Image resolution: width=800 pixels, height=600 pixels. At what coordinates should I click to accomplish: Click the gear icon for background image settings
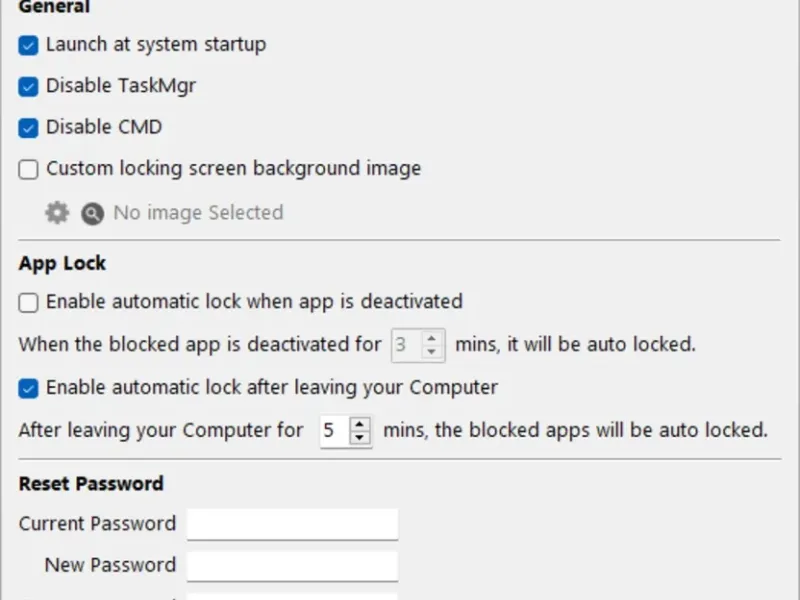[57, 212]
